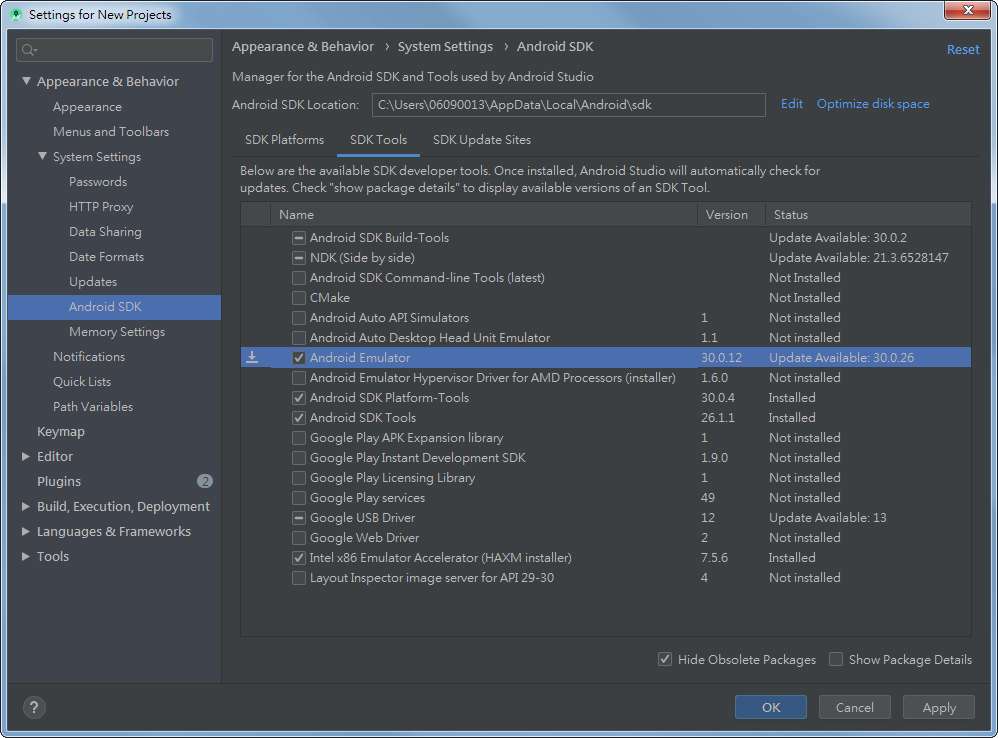The height and width of the screenshot is (738, 998).
Task: Toggle Hide Obsolete Packages checkbox
Action: (x=664, y=659)
